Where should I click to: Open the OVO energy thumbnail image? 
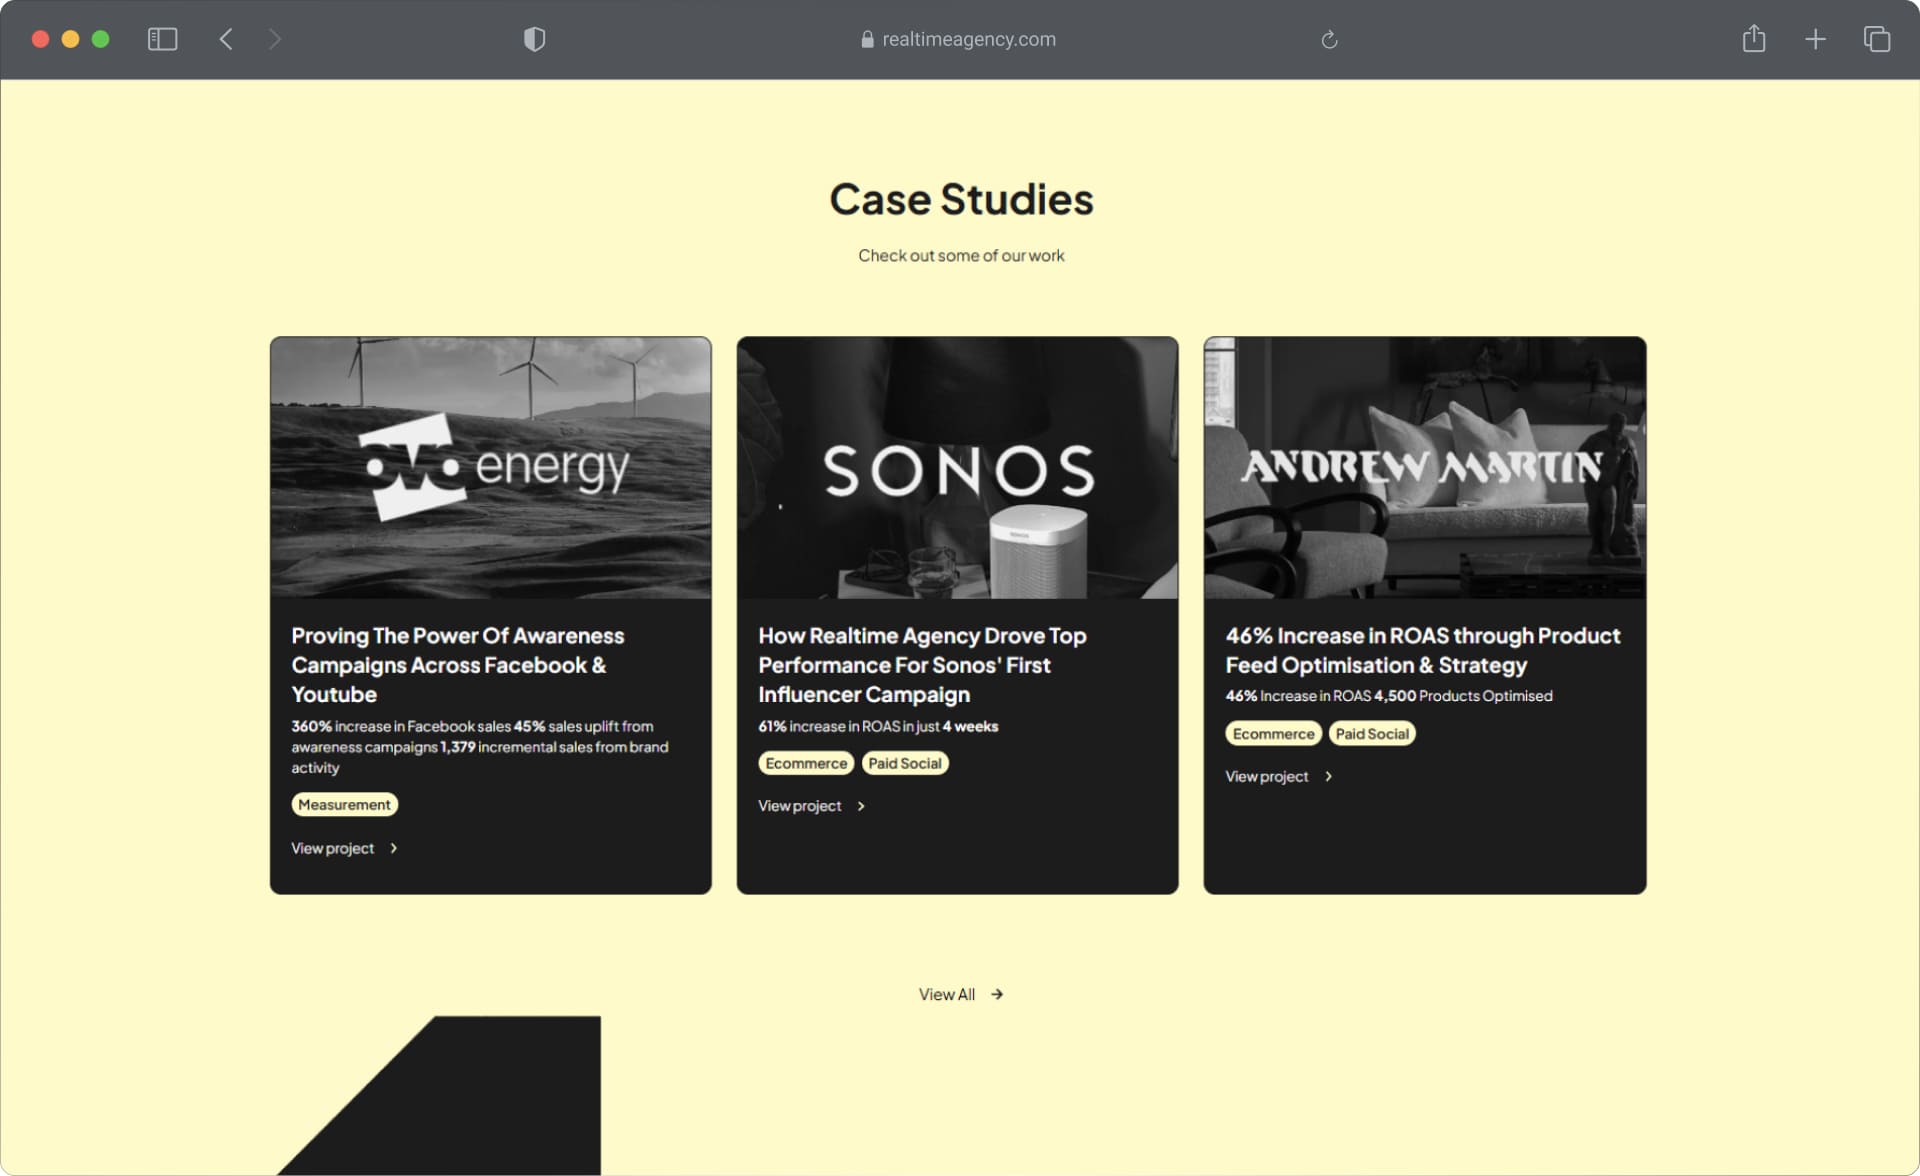coord(490,467)
